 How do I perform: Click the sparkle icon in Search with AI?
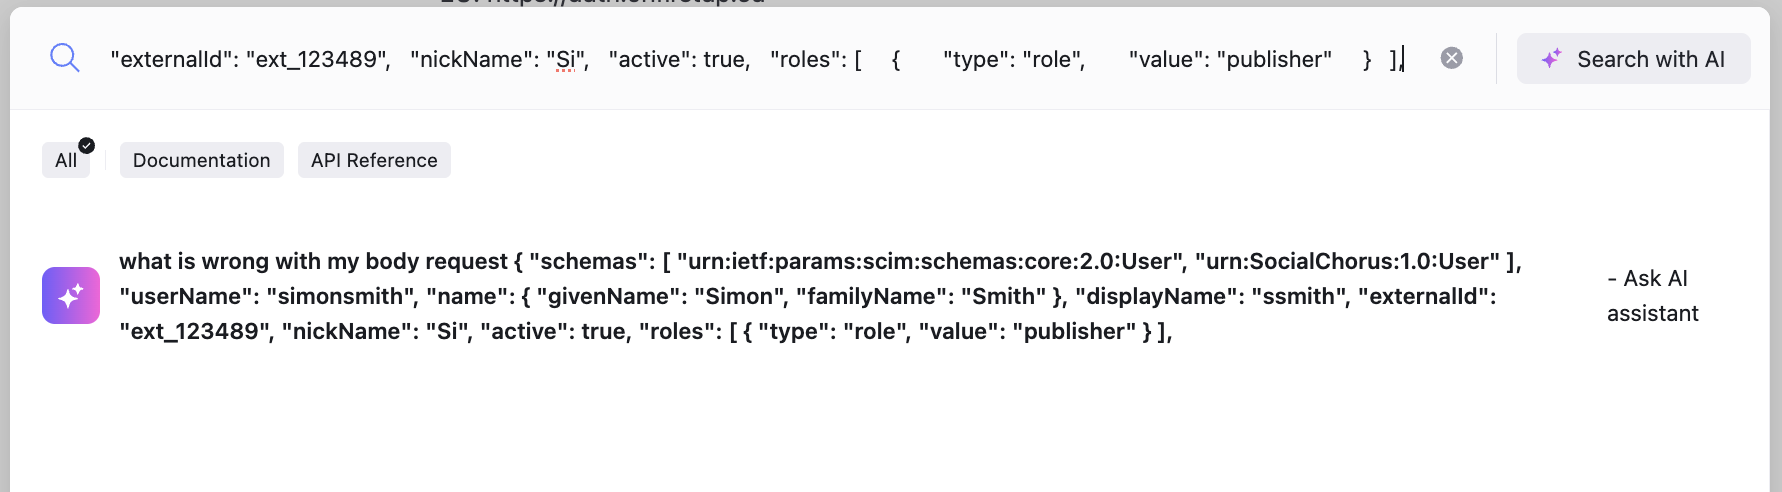1551,59
